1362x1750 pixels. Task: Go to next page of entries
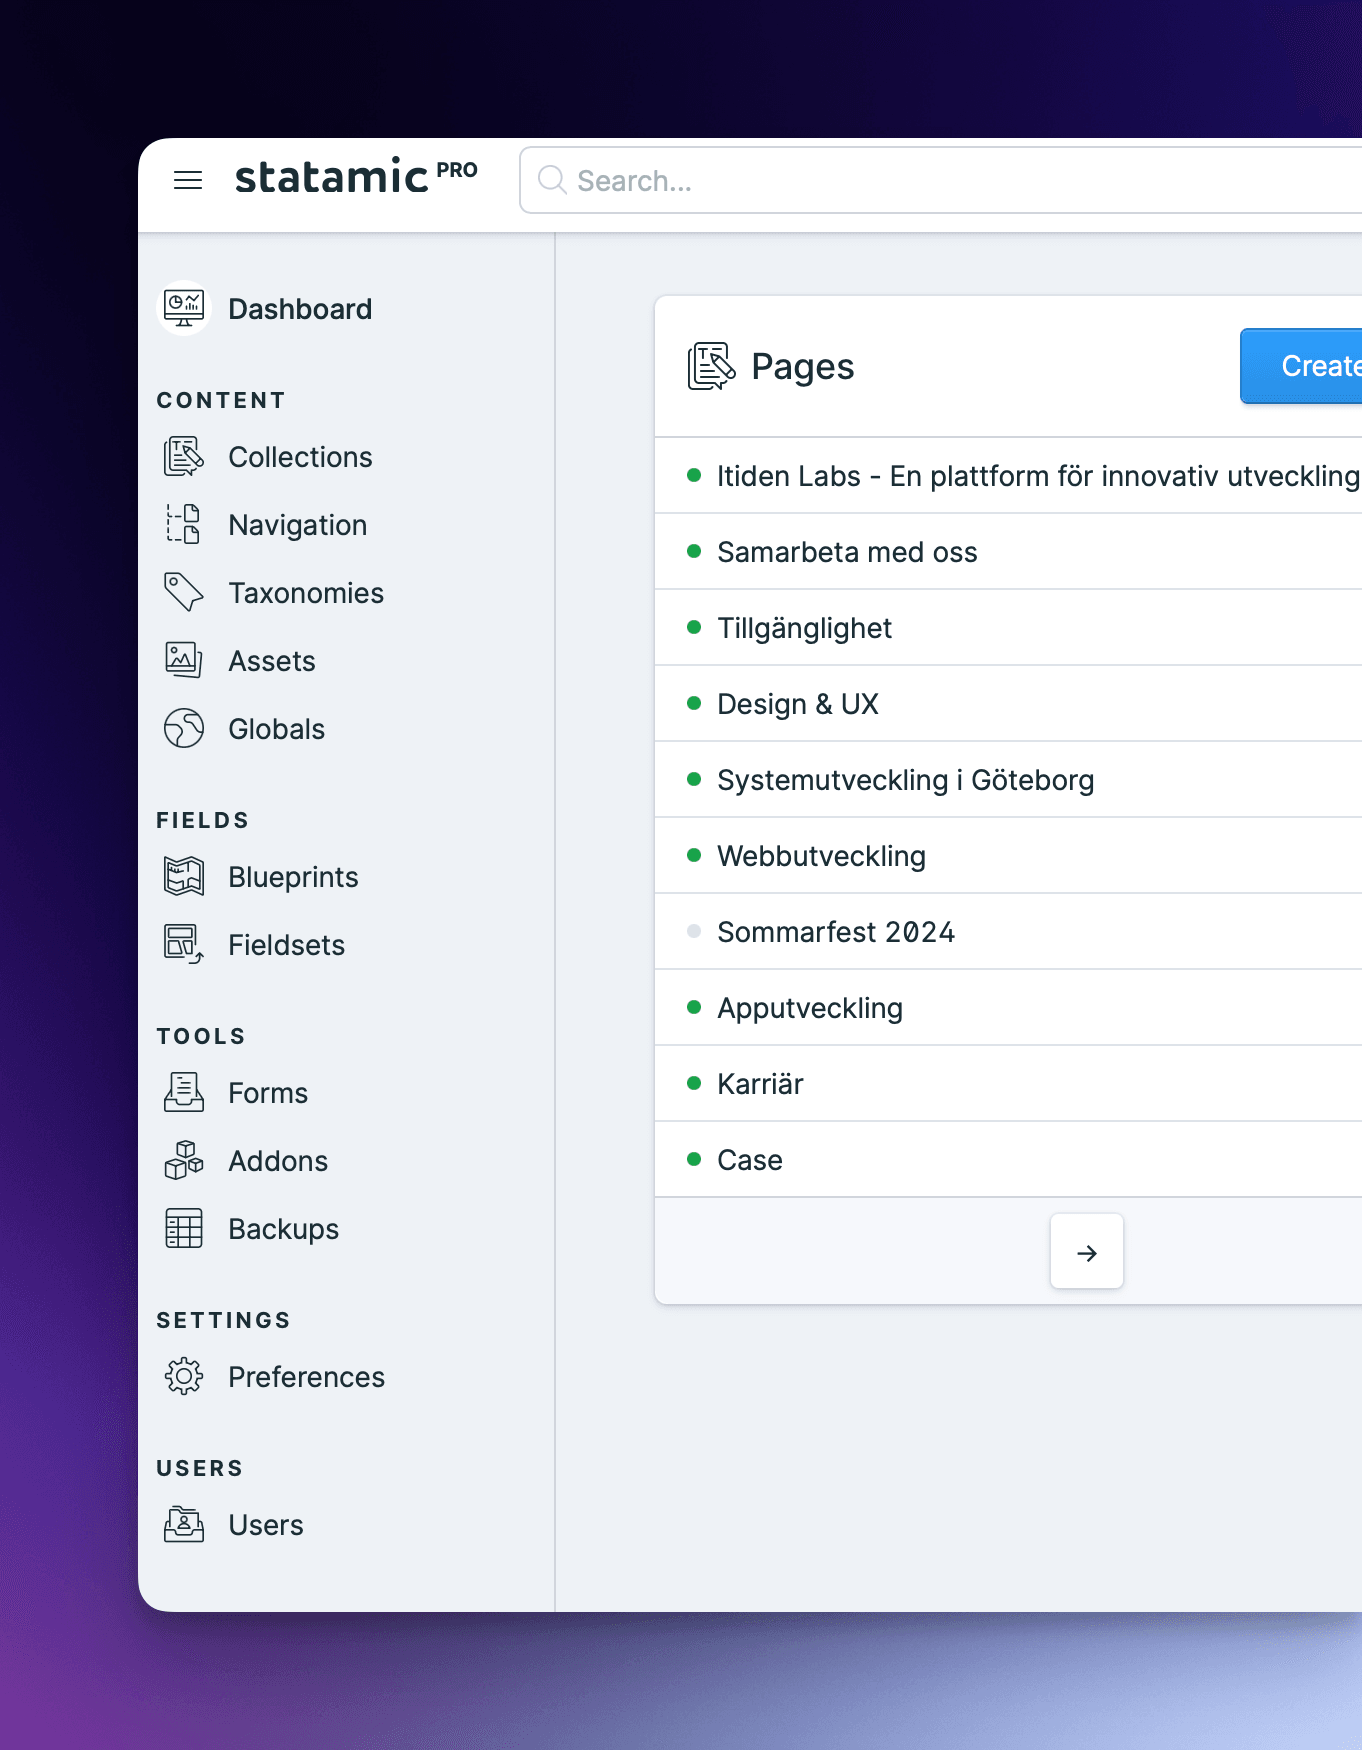pyautogui.click(x=1087, y=1252)
